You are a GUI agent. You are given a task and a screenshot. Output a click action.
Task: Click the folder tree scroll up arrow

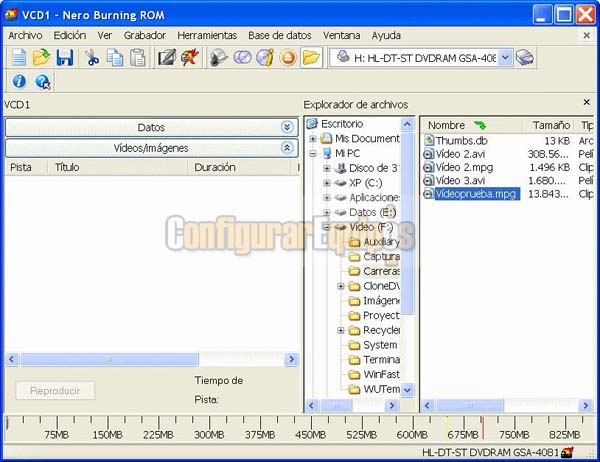(407, 124)
